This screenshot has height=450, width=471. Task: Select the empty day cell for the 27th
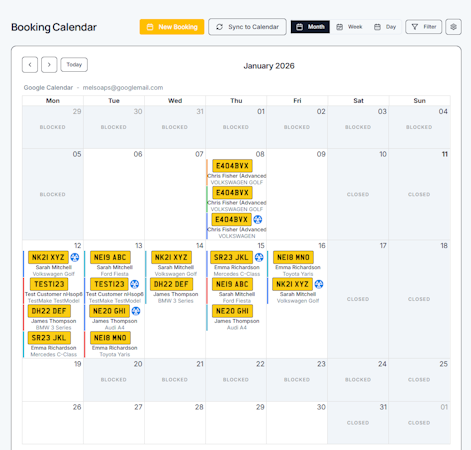(114, 423)
